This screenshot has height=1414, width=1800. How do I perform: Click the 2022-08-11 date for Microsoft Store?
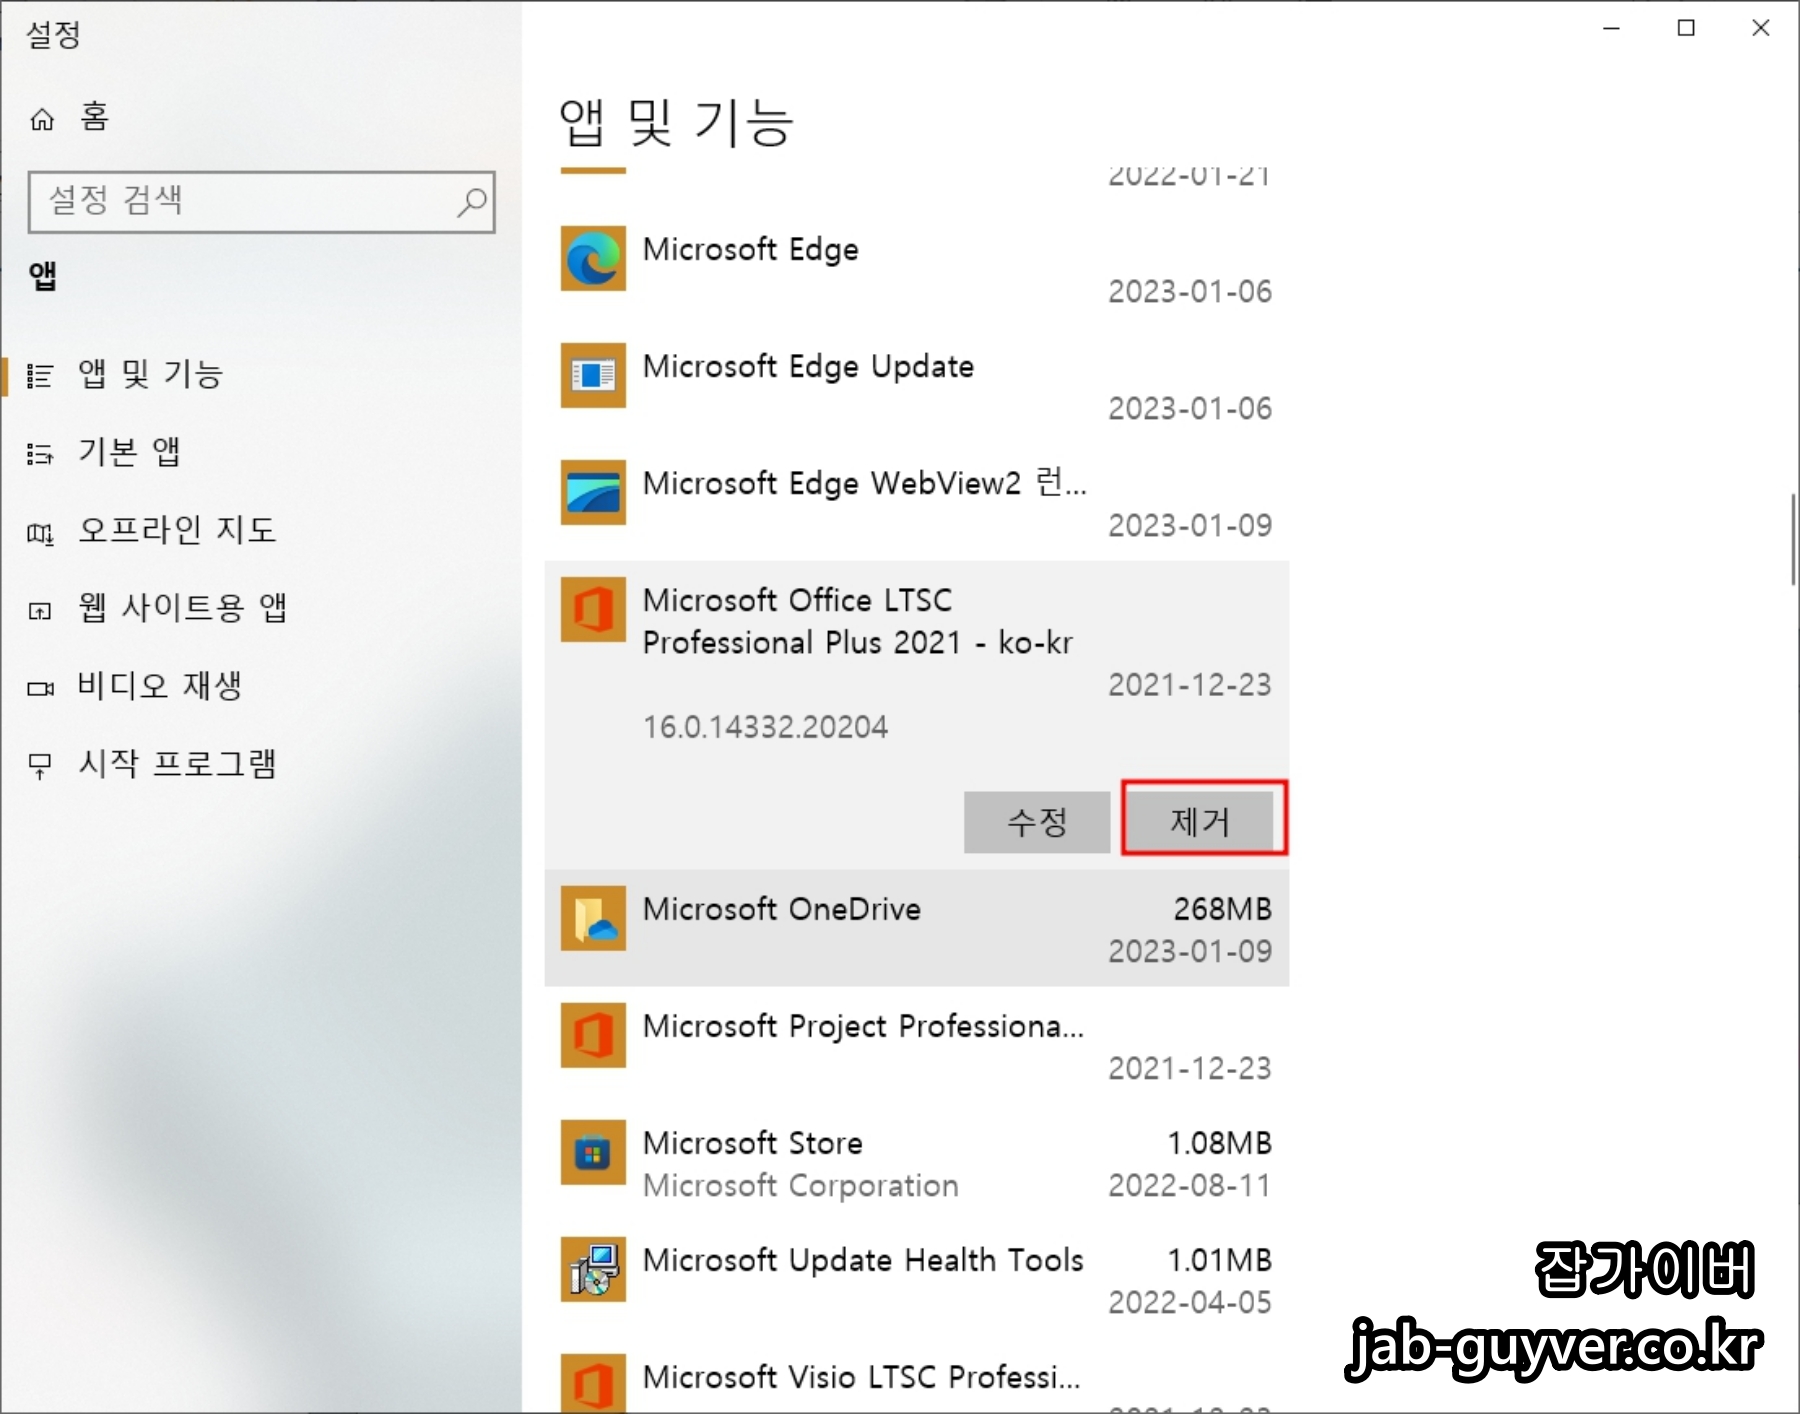1190,1186
